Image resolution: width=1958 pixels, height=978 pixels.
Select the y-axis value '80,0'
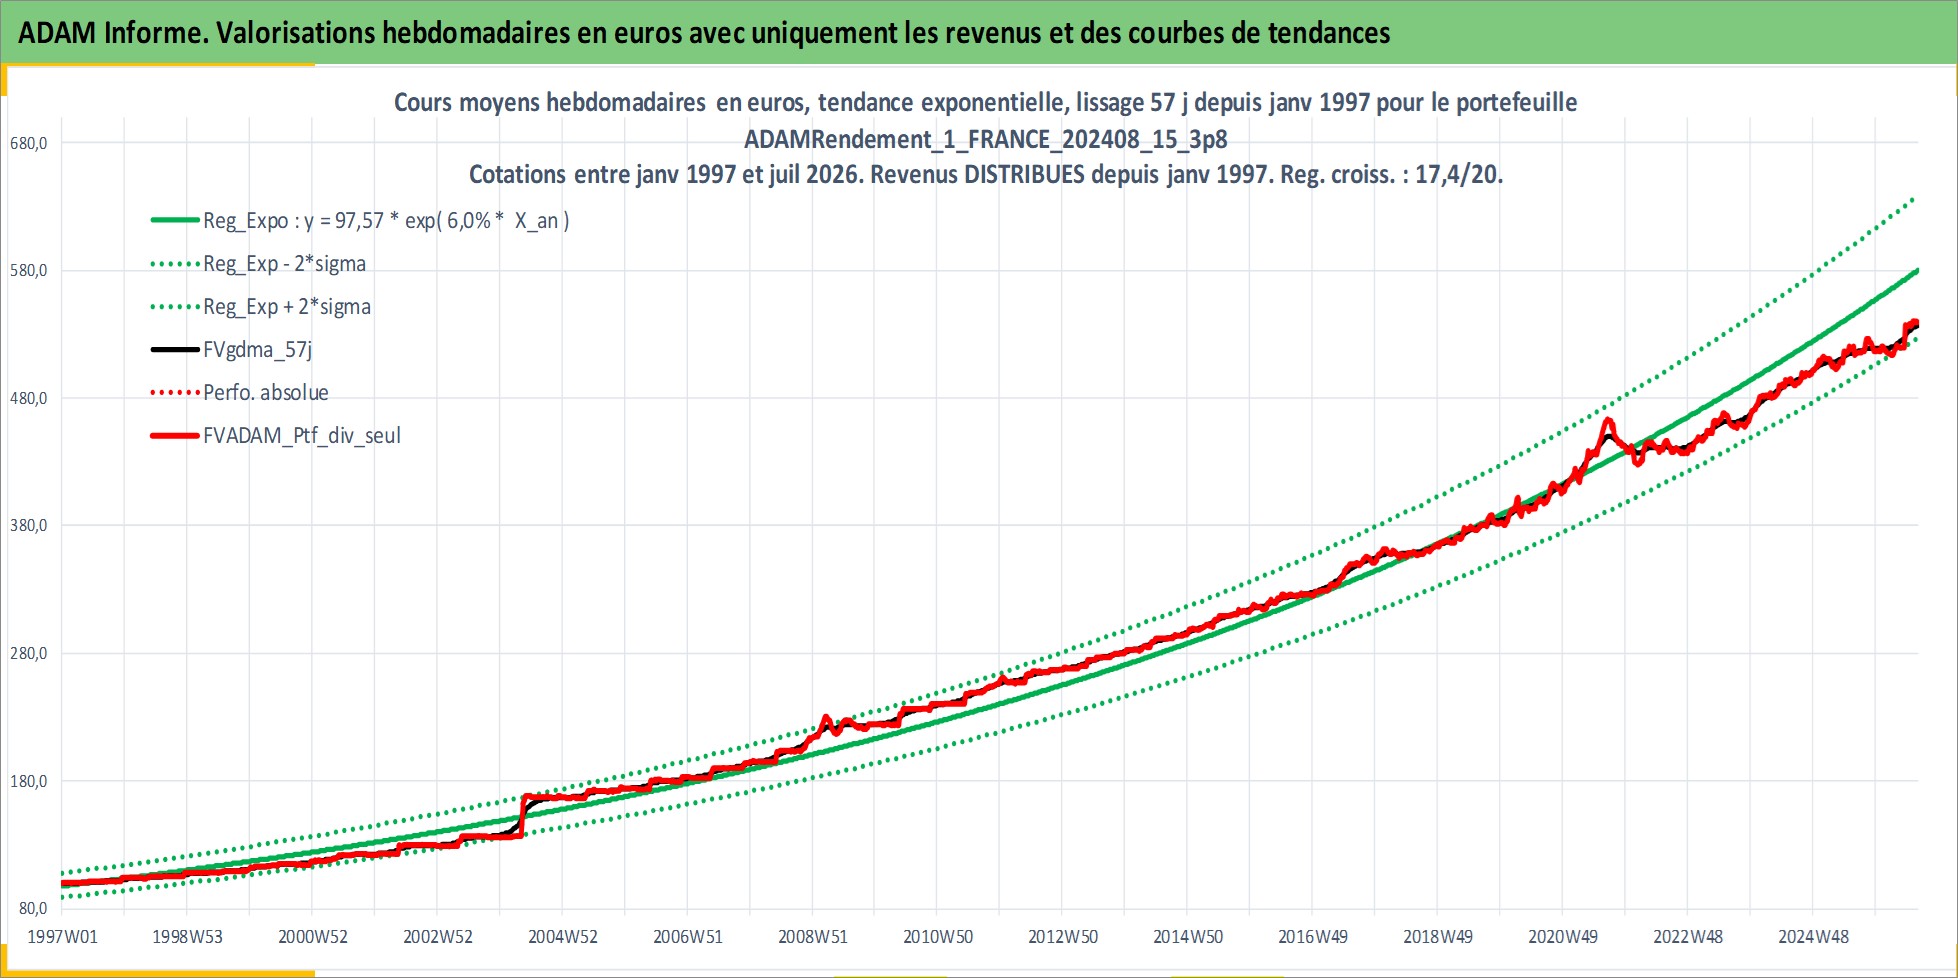(32, 909)
